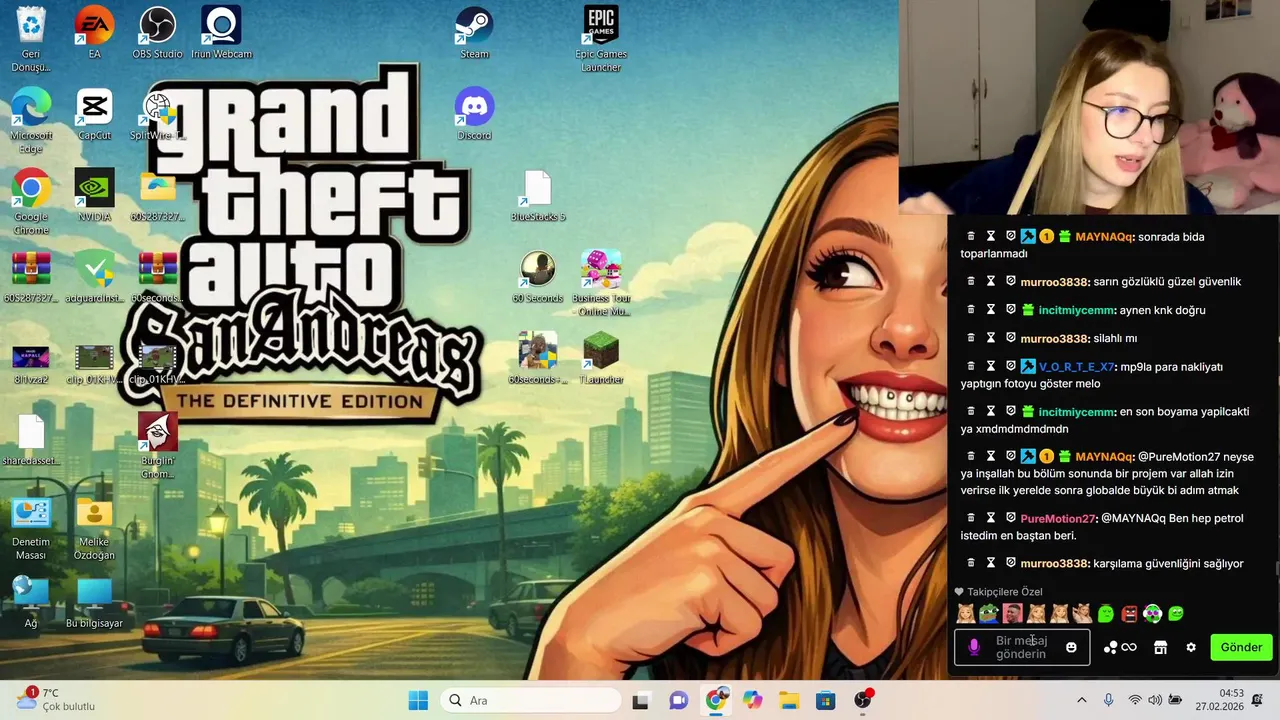Launch the 60 Seconds game shortcut

click(x=538, y=277)
